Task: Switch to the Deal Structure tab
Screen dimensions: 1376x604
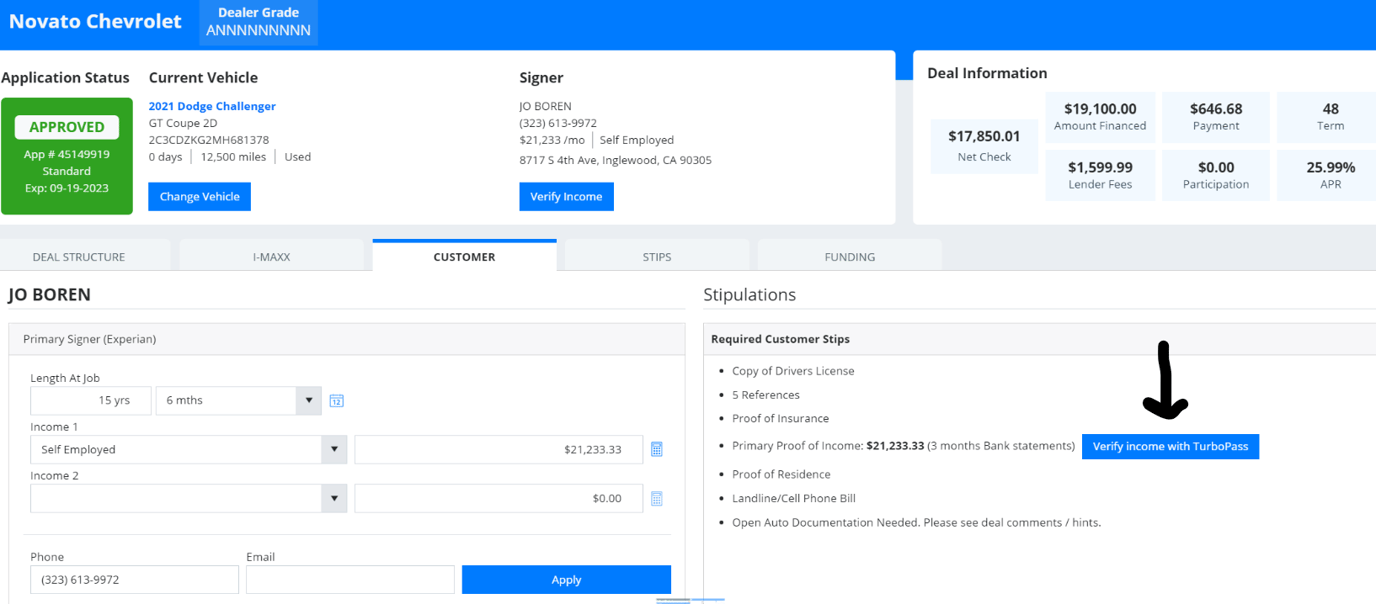Action: (x=85, y=255)
